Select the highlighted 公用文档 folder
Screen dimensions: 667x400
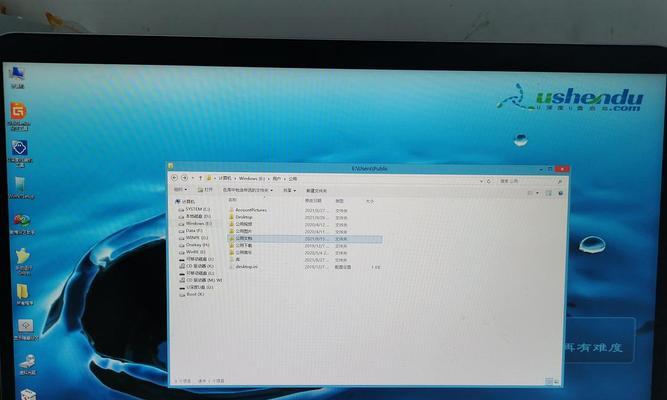pos(305,239)
